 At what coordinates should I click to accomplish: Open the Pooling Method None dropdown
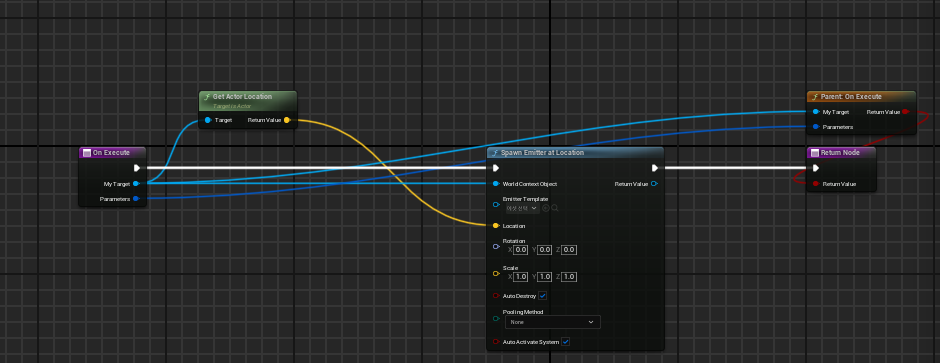pos(552,322)
